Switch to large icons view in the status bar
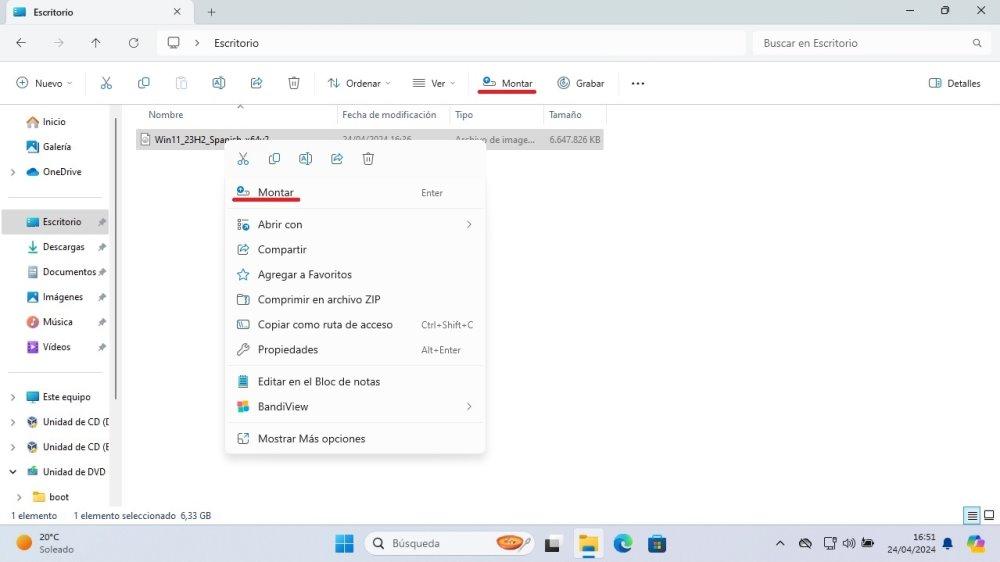This screenshot has height=562, width=1000. [x=988, y=516]
